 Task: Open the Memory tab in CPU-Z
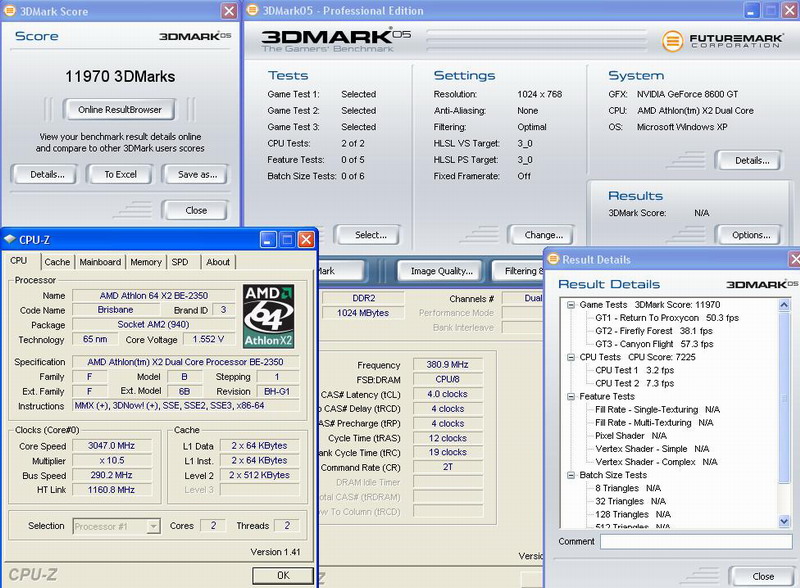coord(146,262)
